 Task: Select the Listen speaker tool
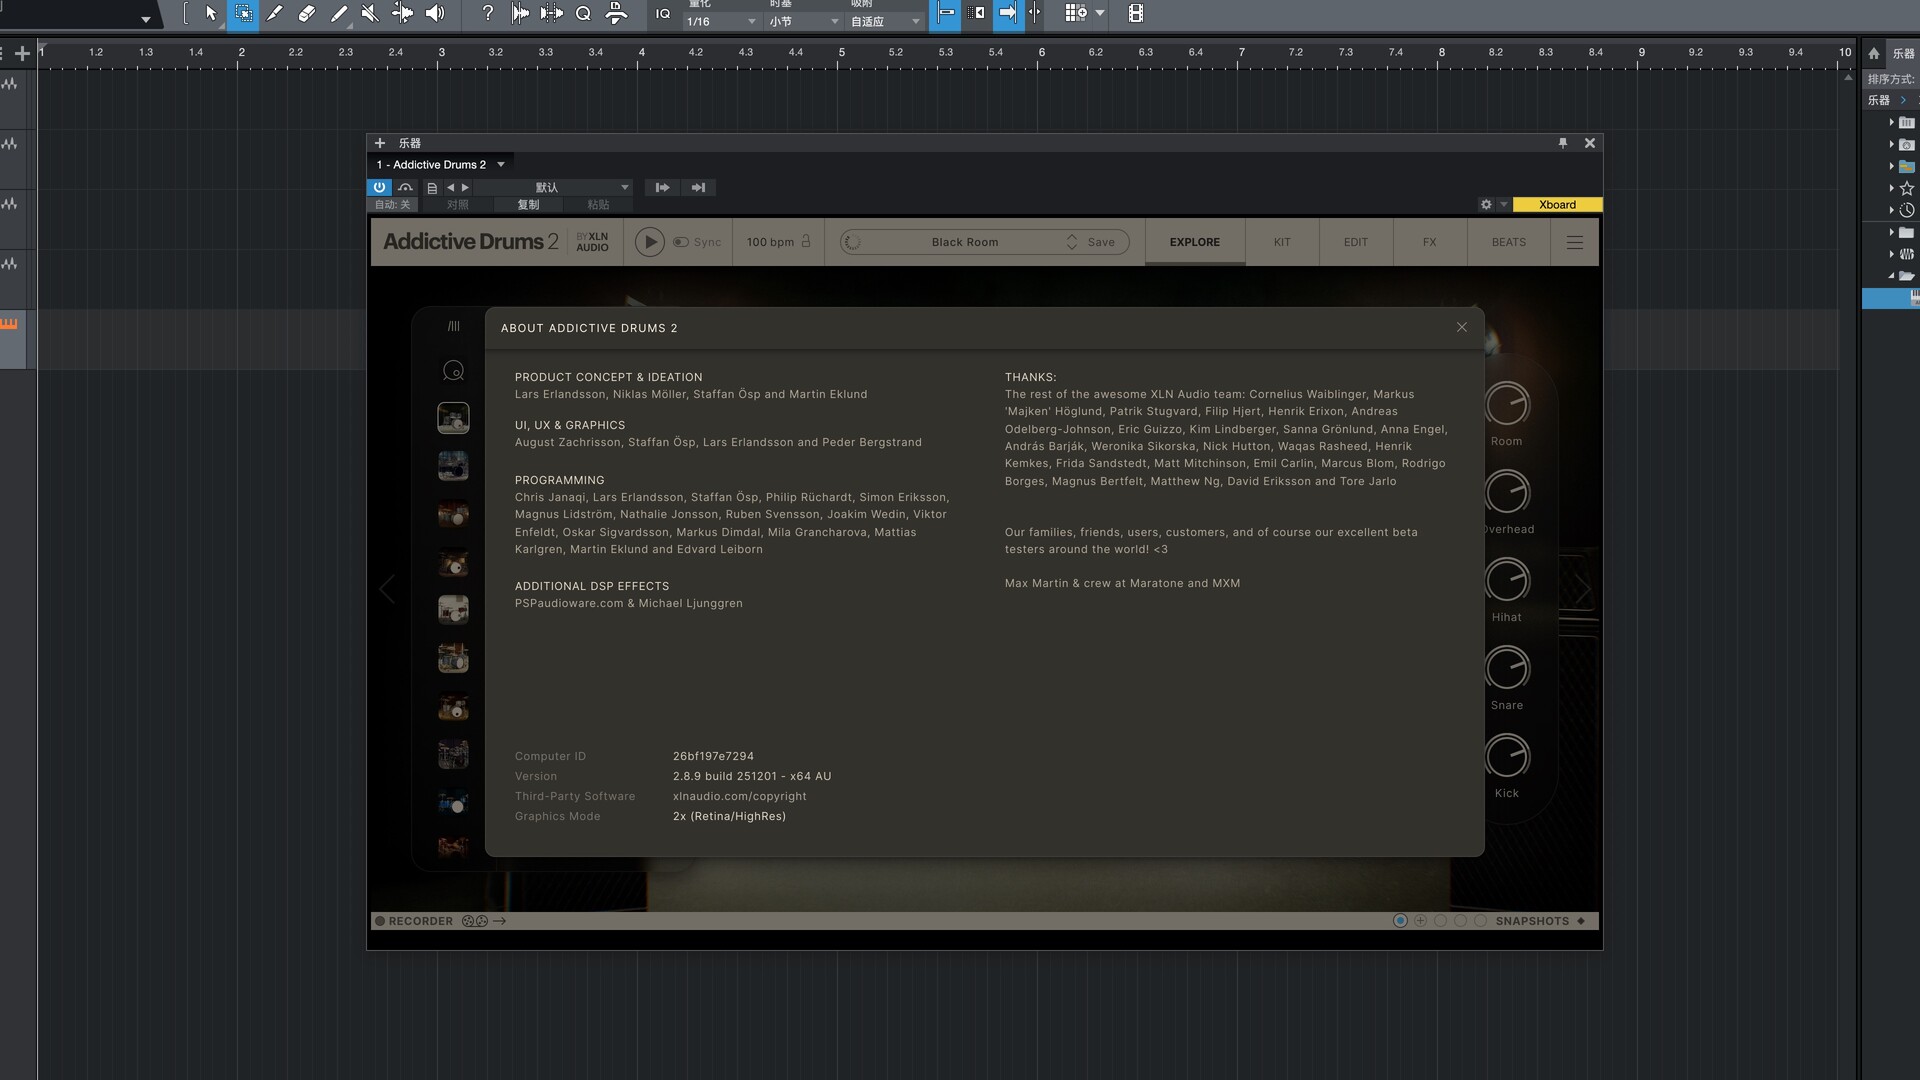[x=435, y=13]
